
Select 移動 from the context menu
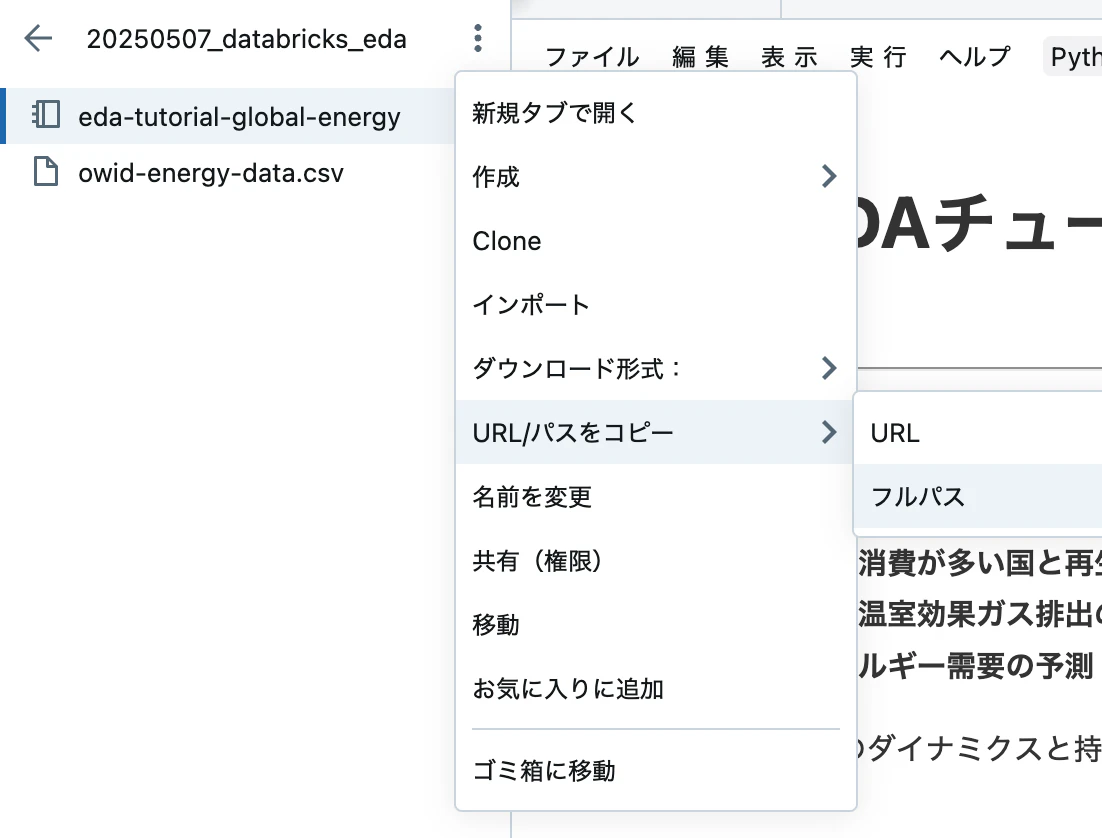[655, 624]
